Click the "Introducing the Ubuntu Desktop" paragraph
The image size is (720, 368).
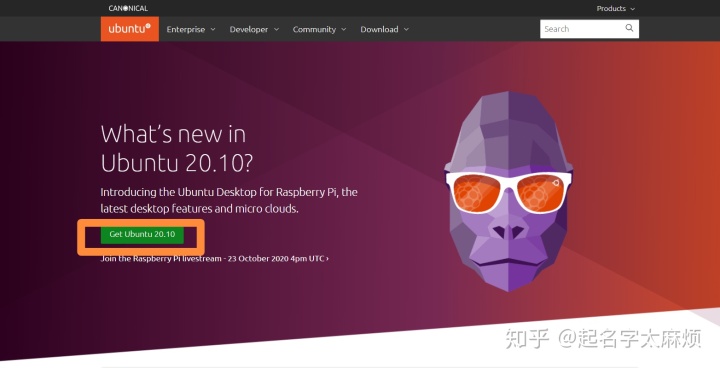(229, 200)
